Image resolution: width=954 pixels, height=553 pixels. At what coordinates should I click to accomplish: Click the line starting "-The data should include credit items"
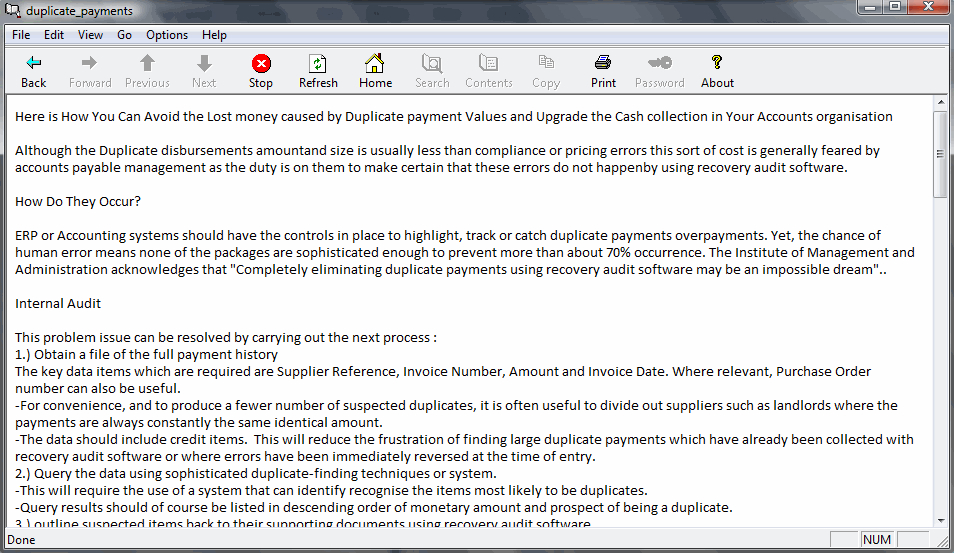464,448
